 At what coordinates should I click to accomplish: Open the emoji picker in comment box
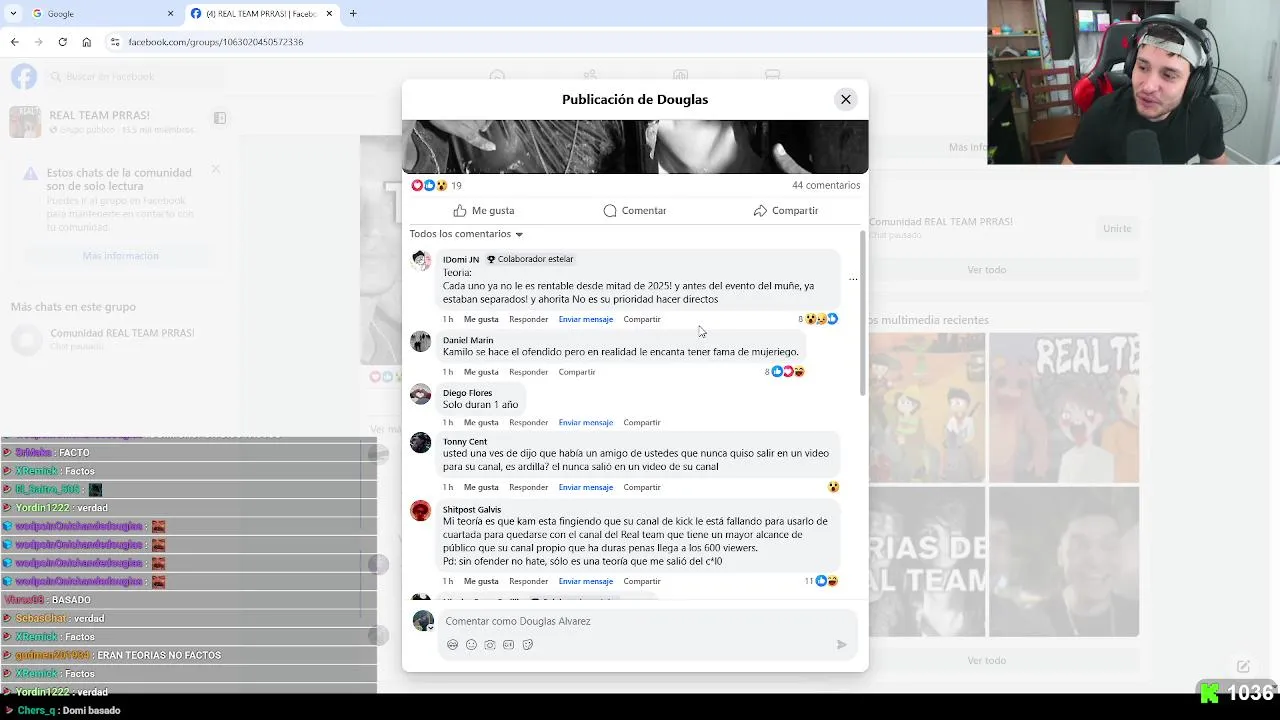pos(471,645)
